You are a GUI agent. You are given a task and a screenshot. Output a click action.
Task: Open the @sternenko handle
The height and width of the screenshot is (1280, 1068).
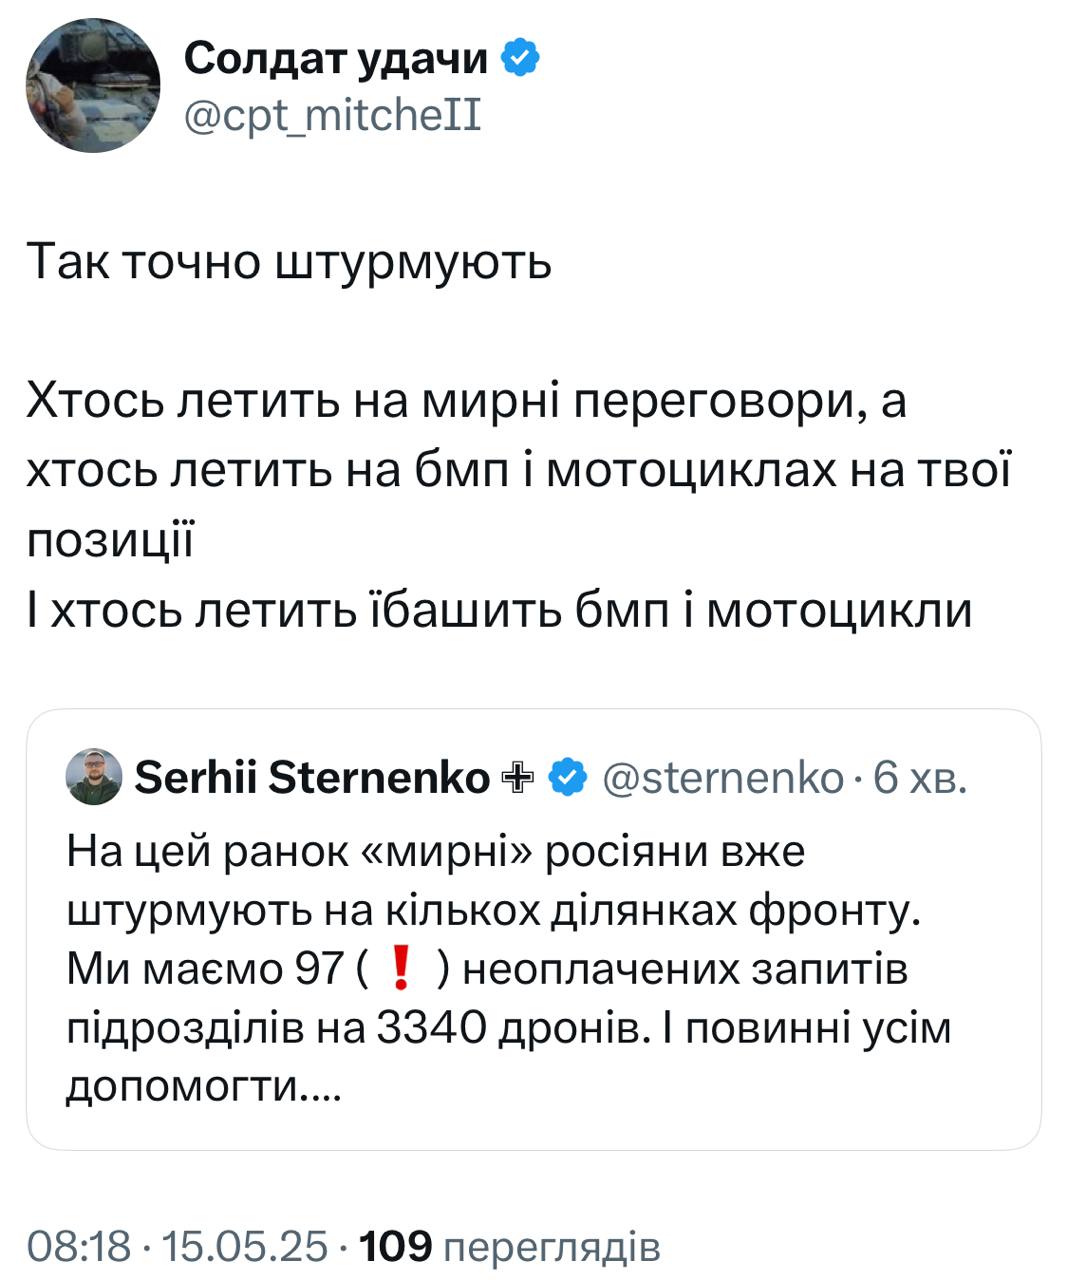[723, 777]
